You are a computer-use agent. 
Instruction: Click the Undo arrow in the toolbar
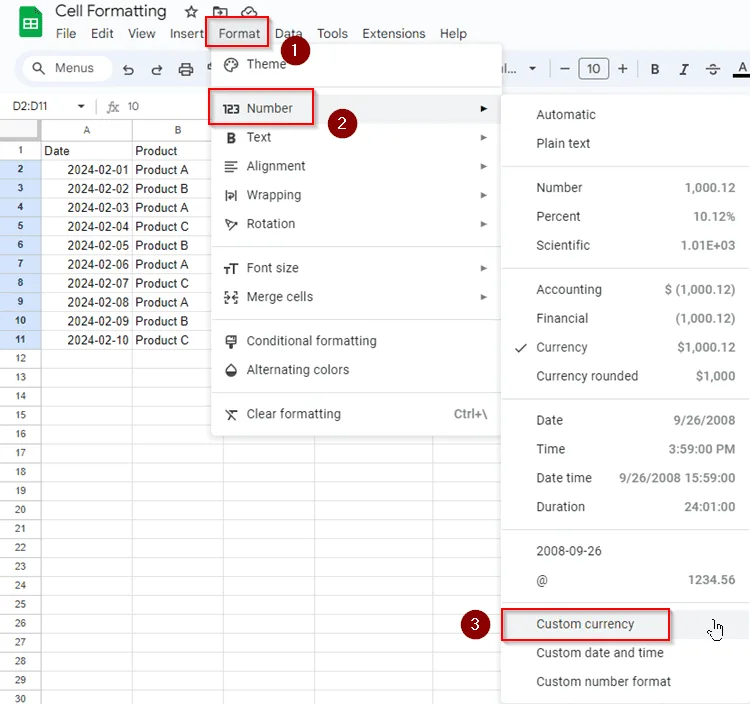(x=128, y=70)
